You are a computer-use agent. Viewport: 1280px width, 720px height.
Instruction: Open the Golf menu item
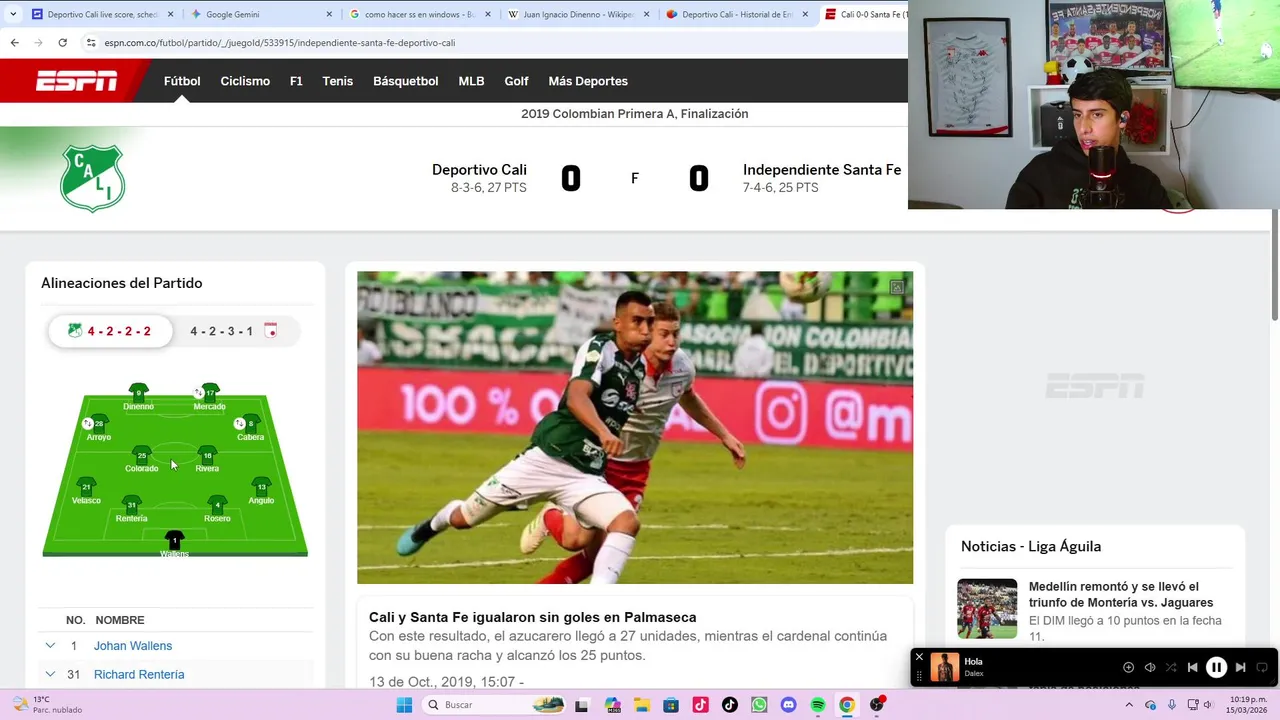tap(517, 81)
